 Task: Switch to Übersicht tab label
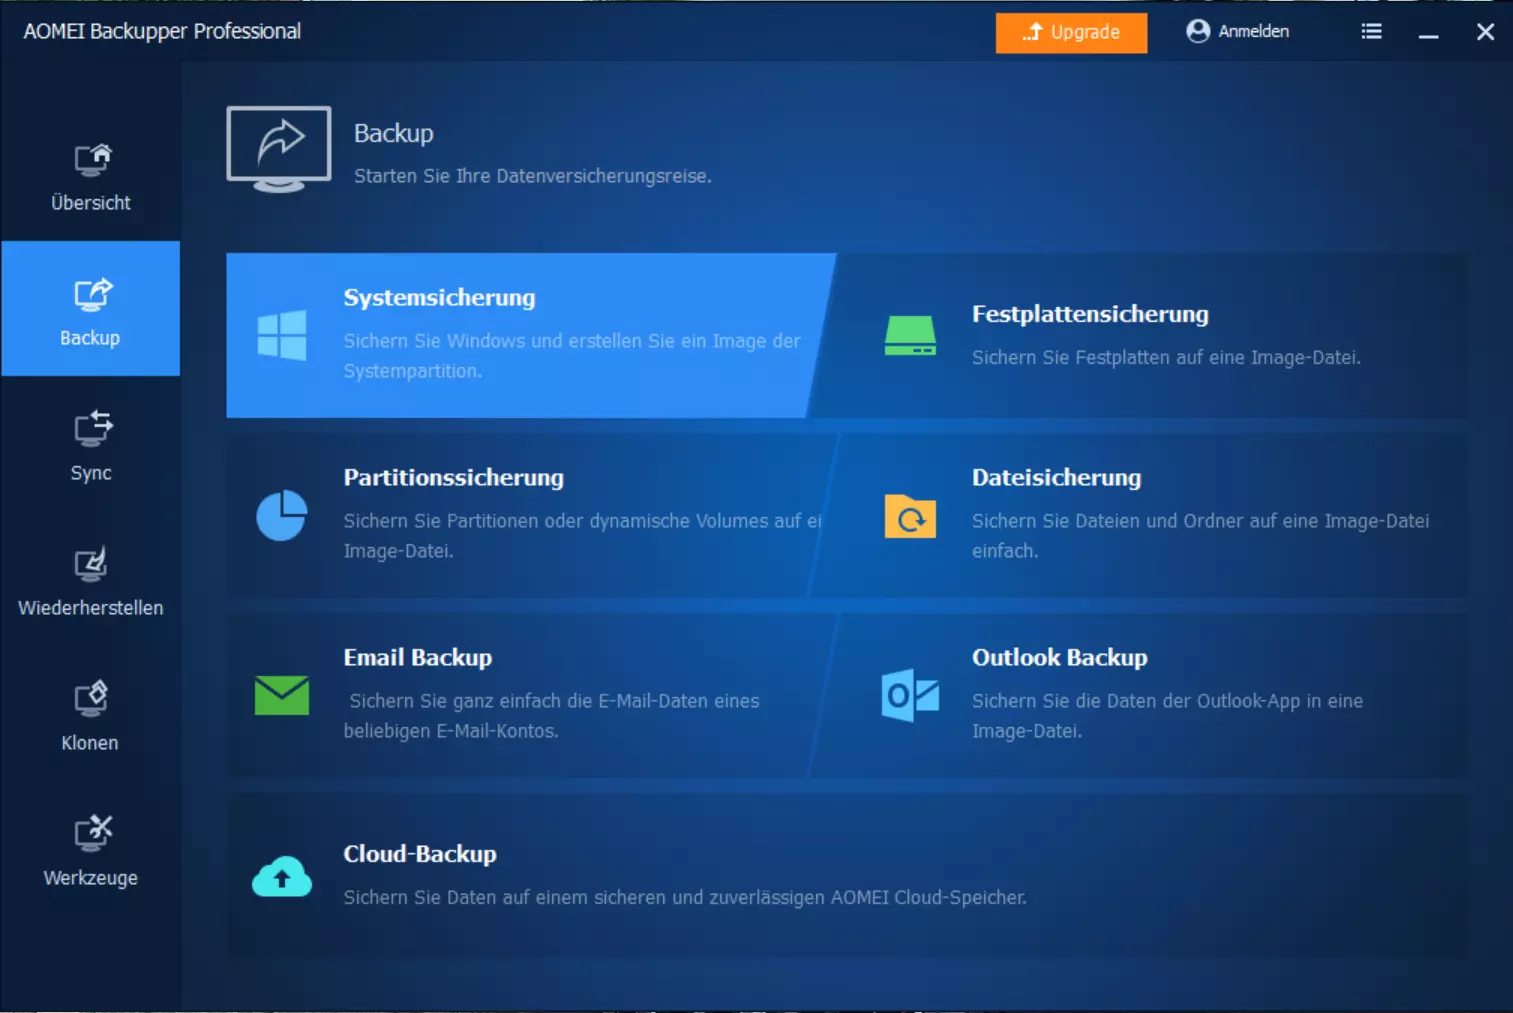point(91,203)
